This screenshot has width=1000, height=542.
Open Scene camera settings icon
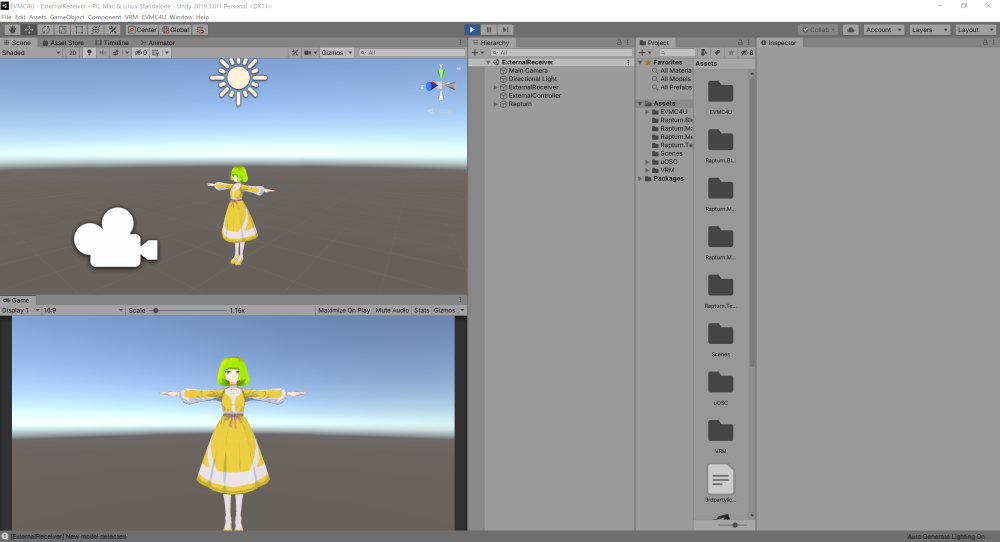[307, 52]
